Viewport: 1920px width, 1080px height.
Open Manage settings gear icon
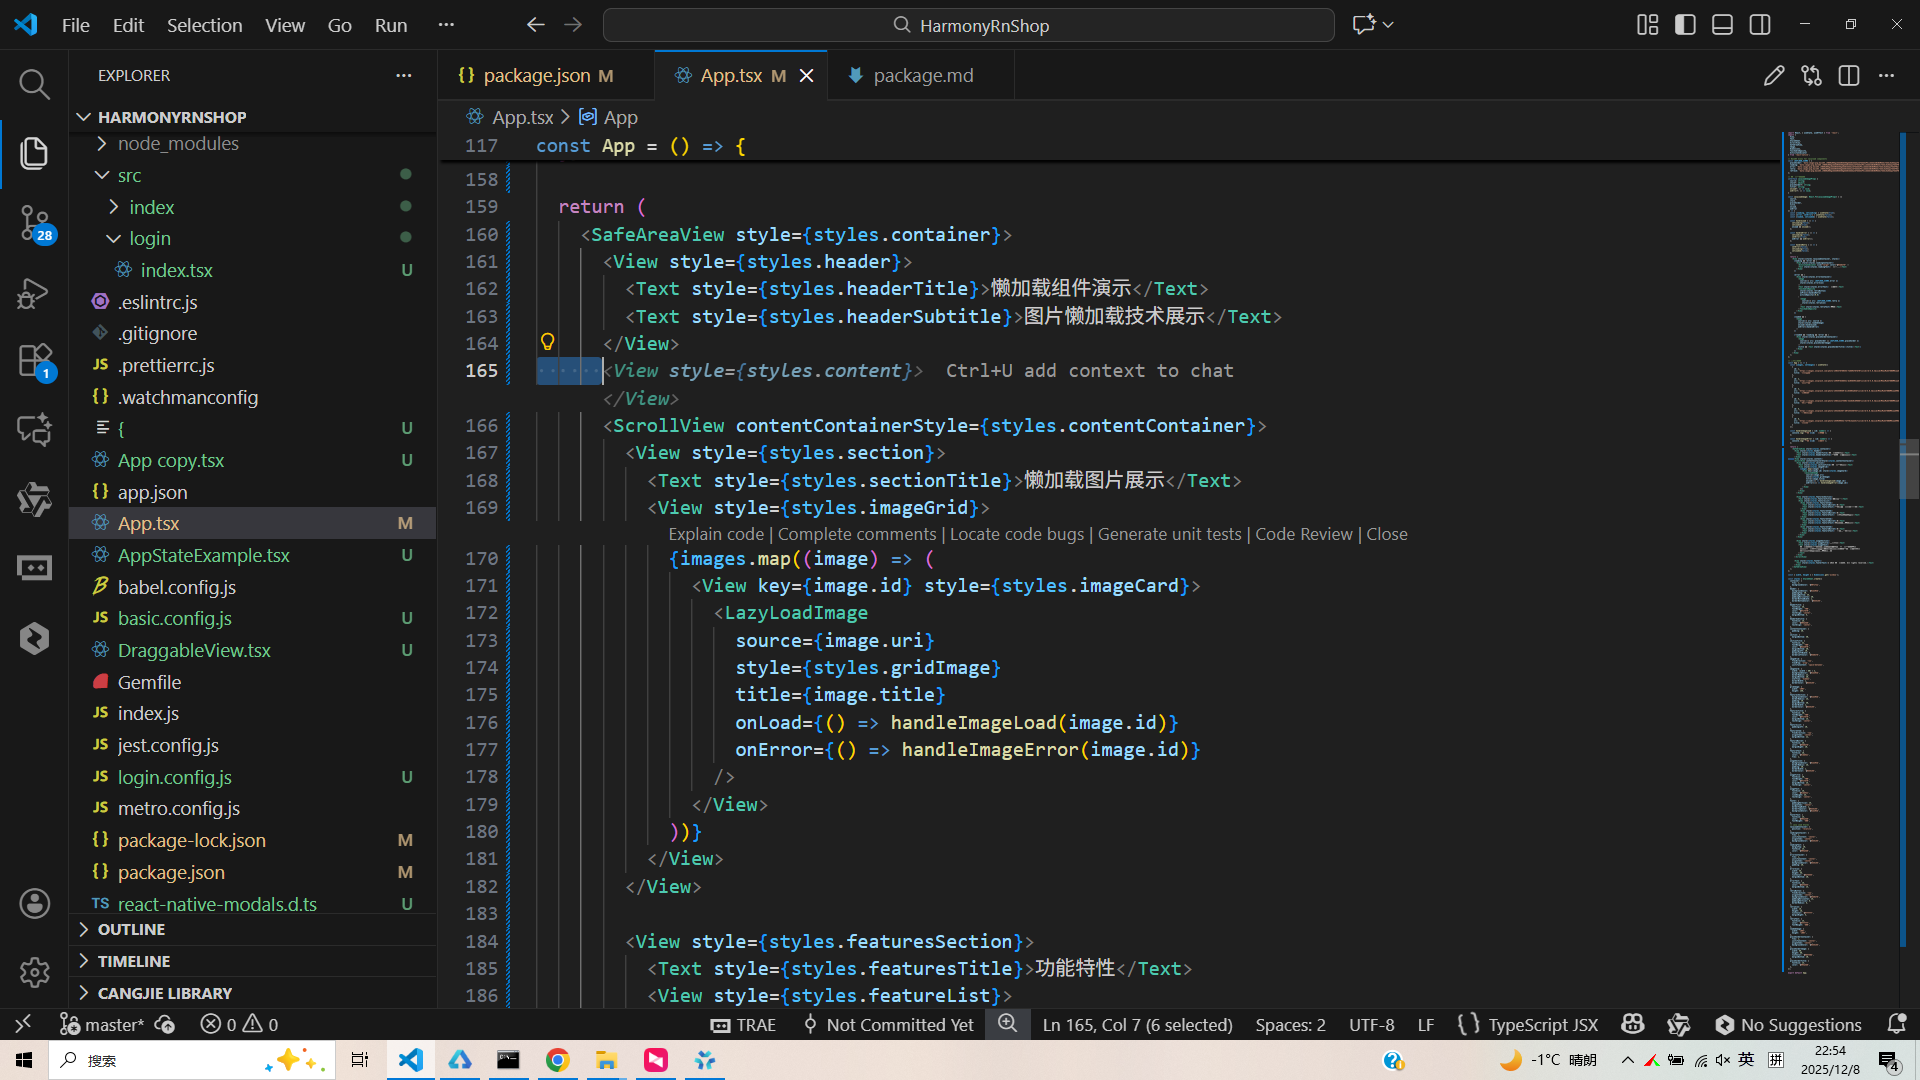pos(34,971)
